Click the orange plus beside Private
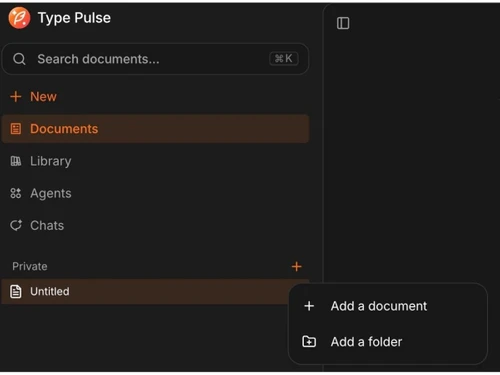500x375 pixels. coord(296,266)
